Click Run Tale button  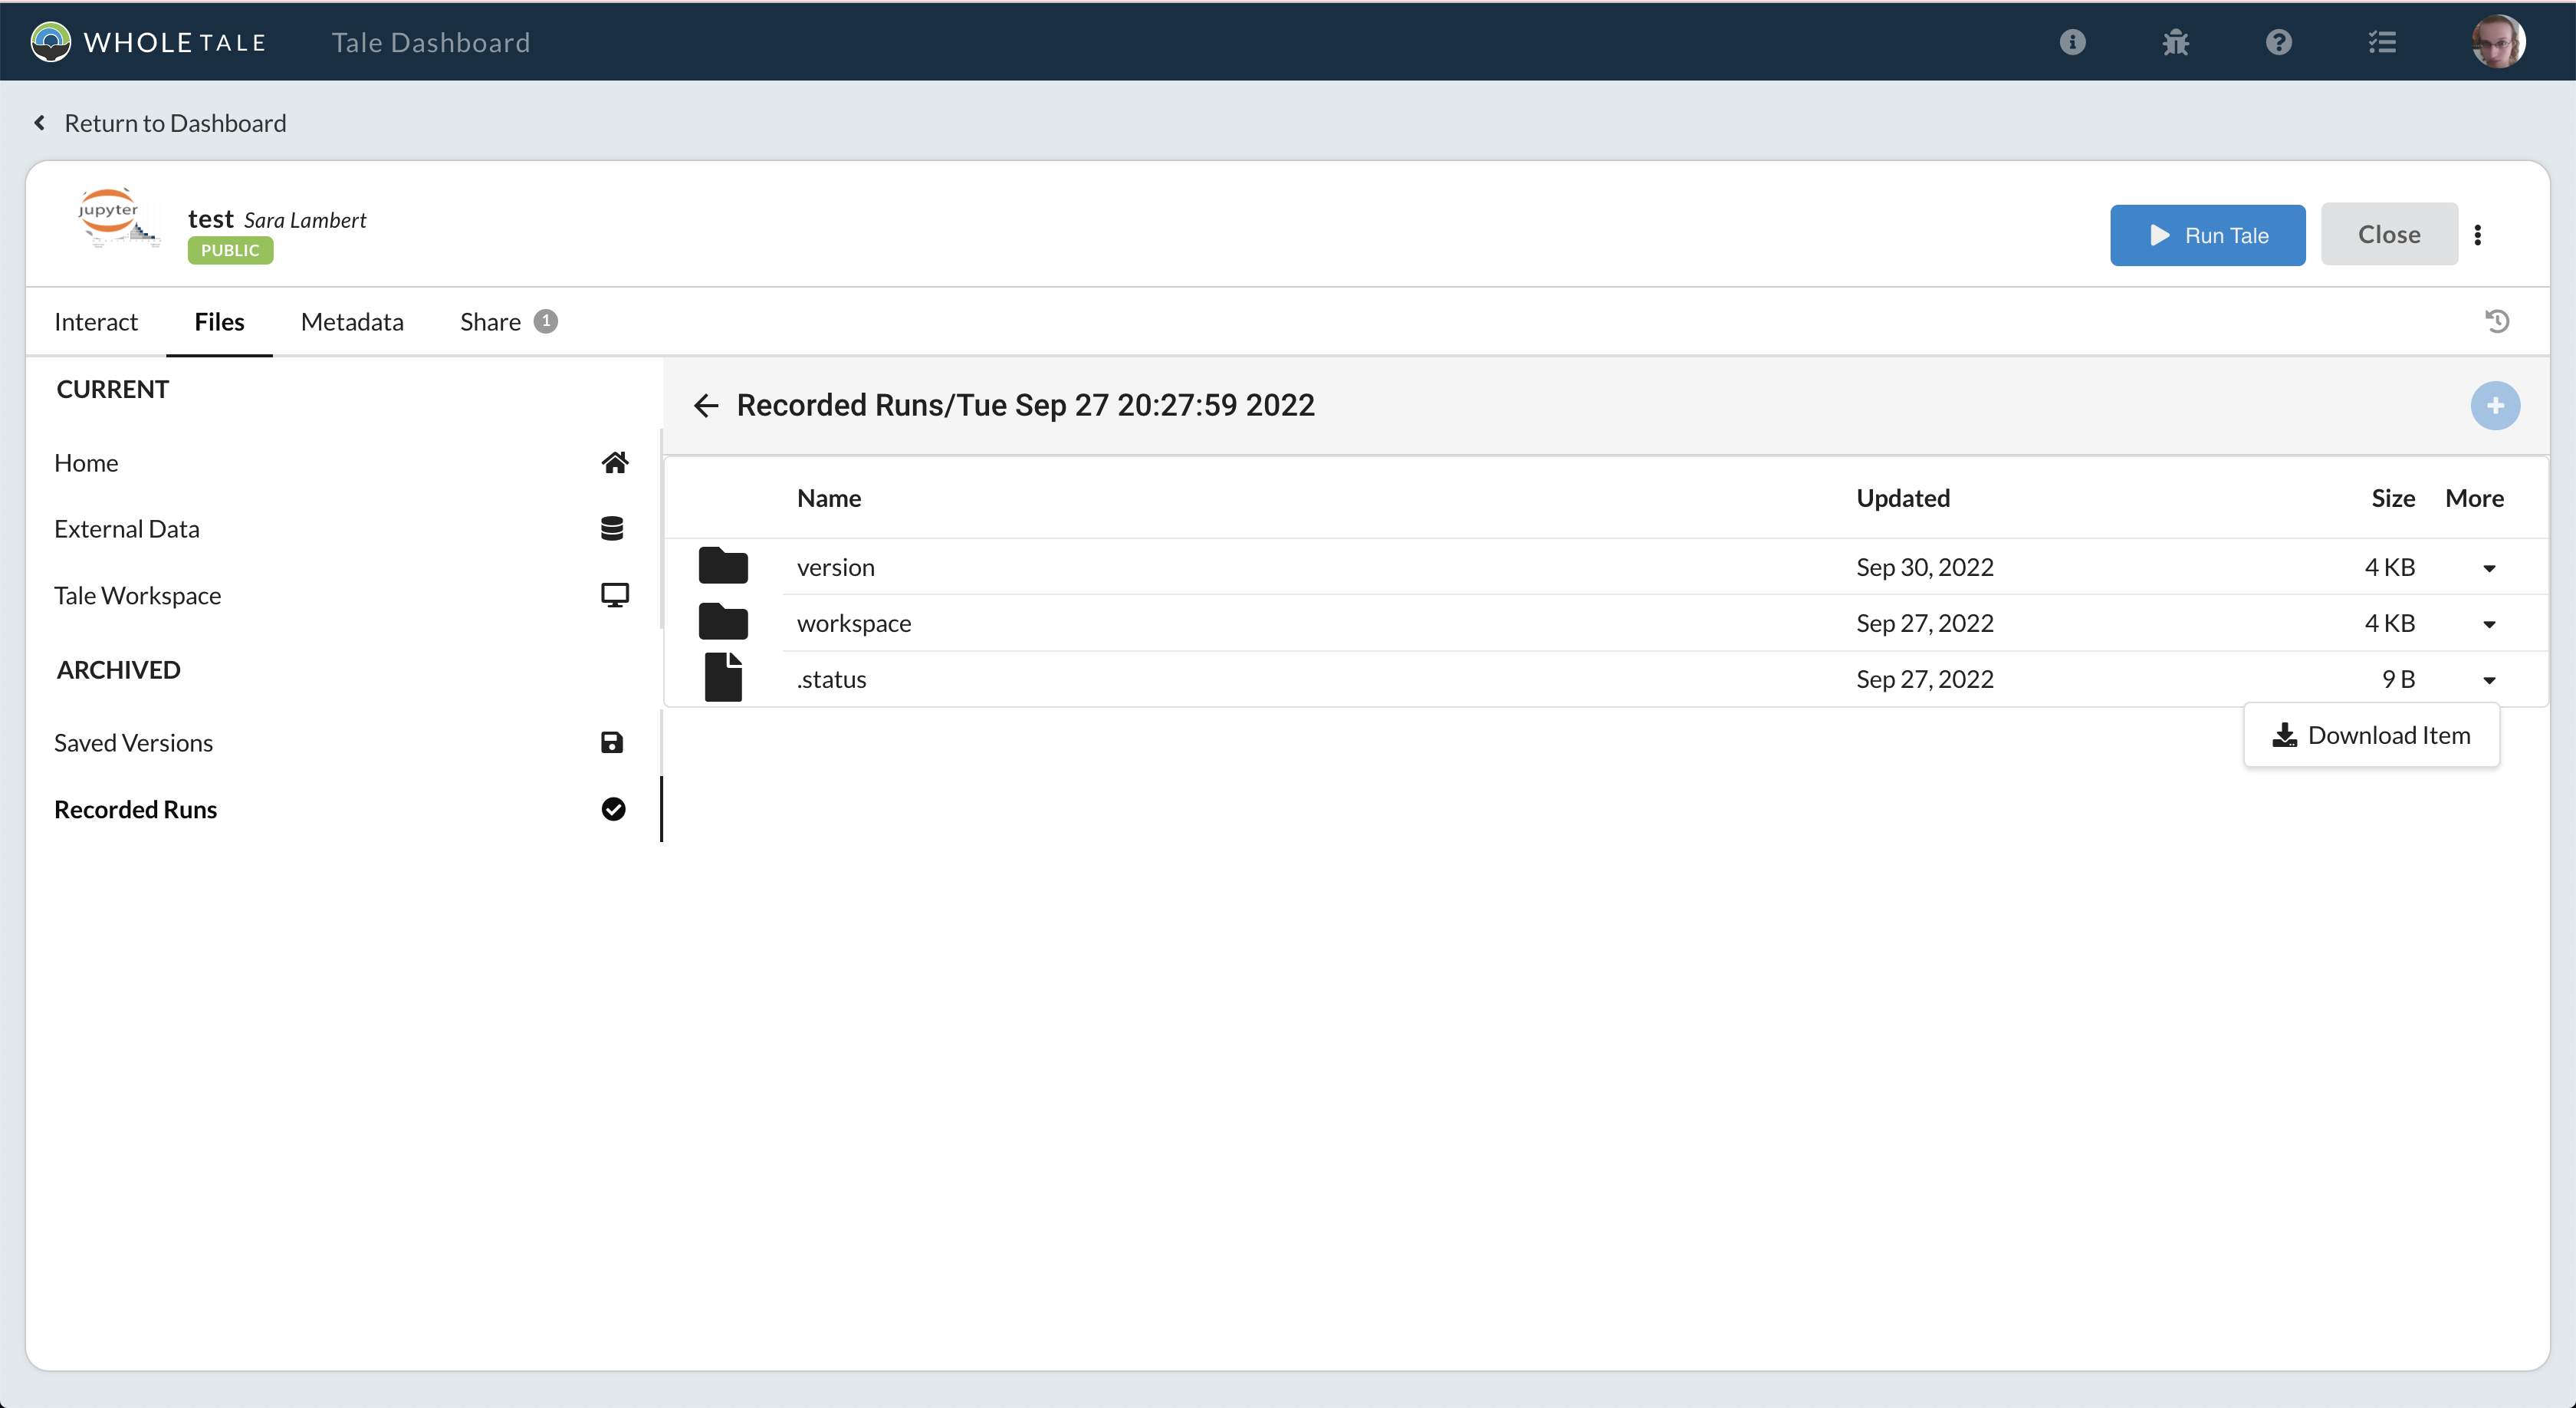coord(2207,234)
